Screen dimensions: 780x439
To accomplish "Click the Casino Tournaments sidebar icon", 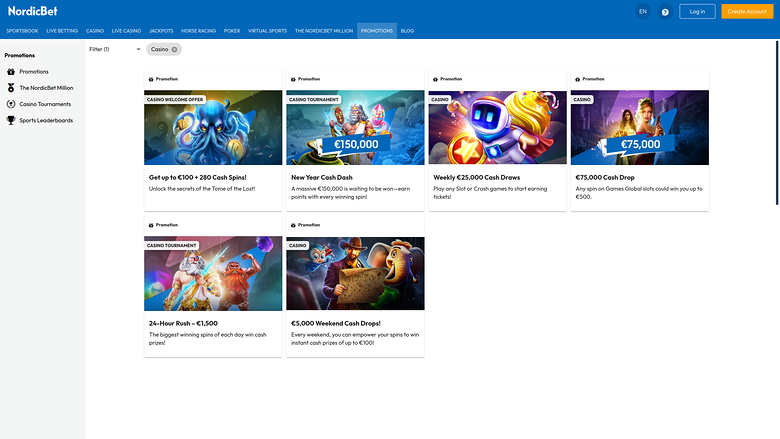I will tap(11, 104).
